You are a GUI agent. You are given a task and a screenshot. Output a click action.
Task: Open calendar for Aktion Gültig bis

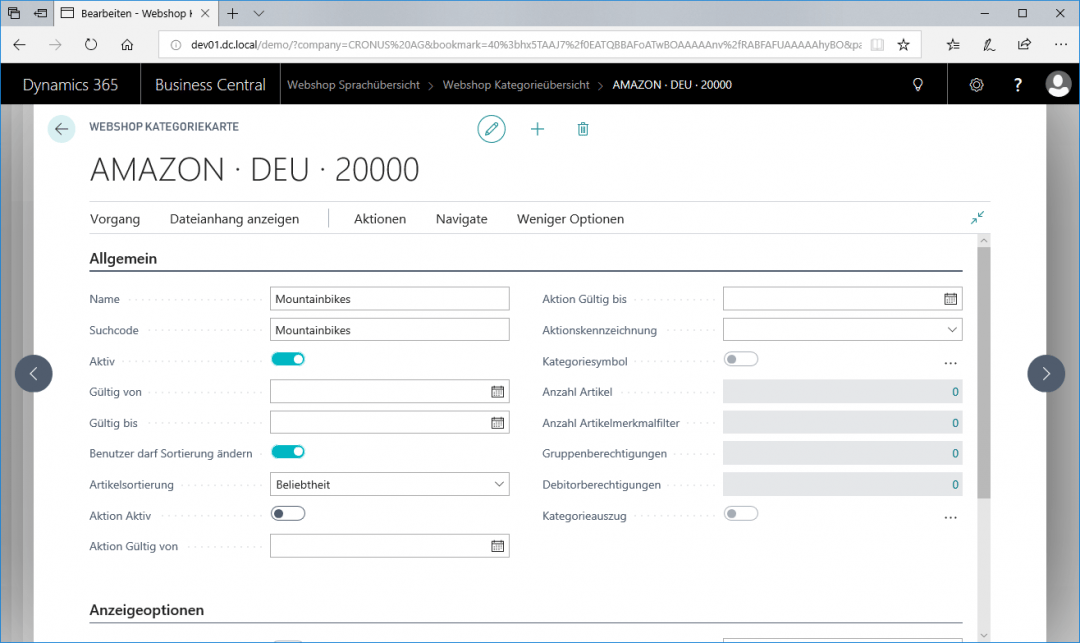pos(951,299)
